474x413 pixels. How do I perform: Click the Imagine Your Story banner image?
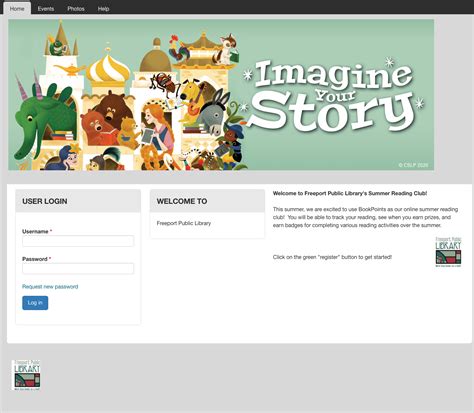click(x=221, y=95)
